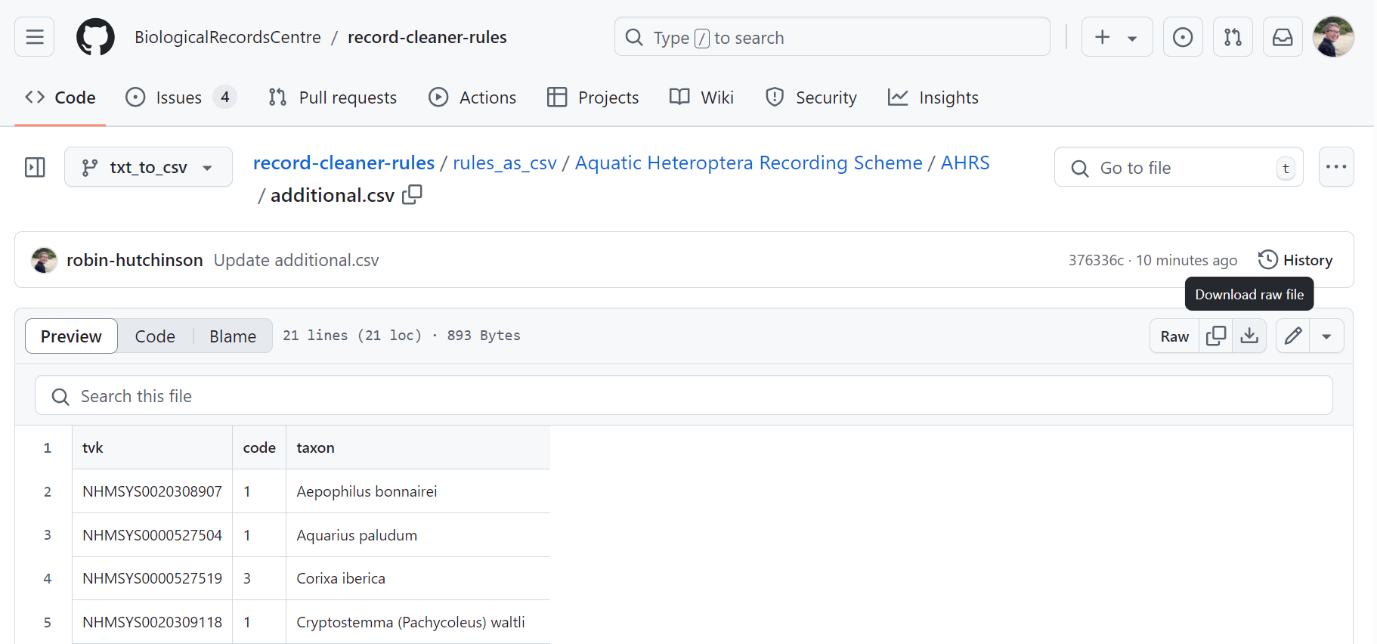1377x644 pixels.
Task: Open the file tree side panel
Action: [x=34, y=167]
